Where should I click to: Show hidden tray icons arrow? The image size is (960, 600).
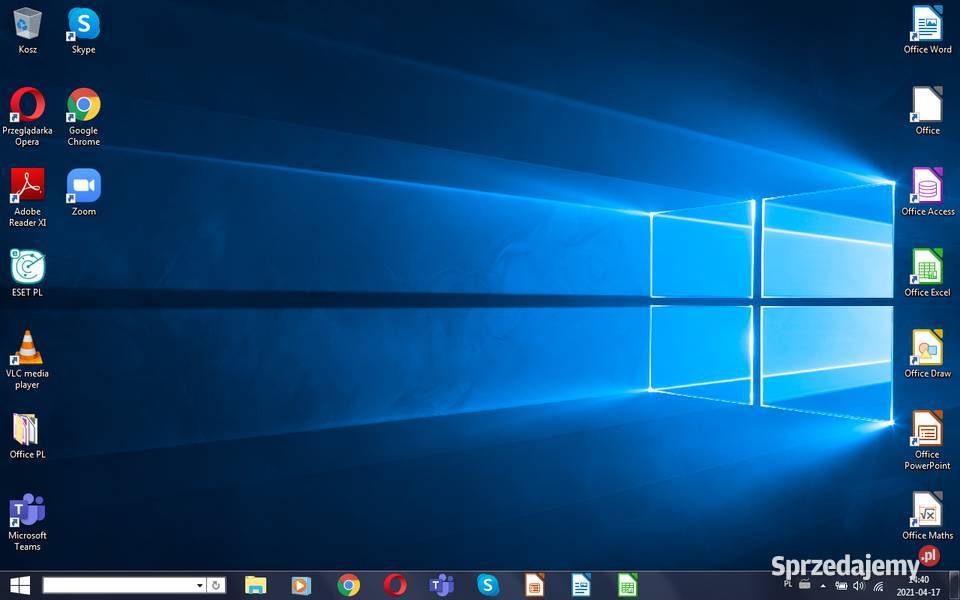tap(823, 586)
